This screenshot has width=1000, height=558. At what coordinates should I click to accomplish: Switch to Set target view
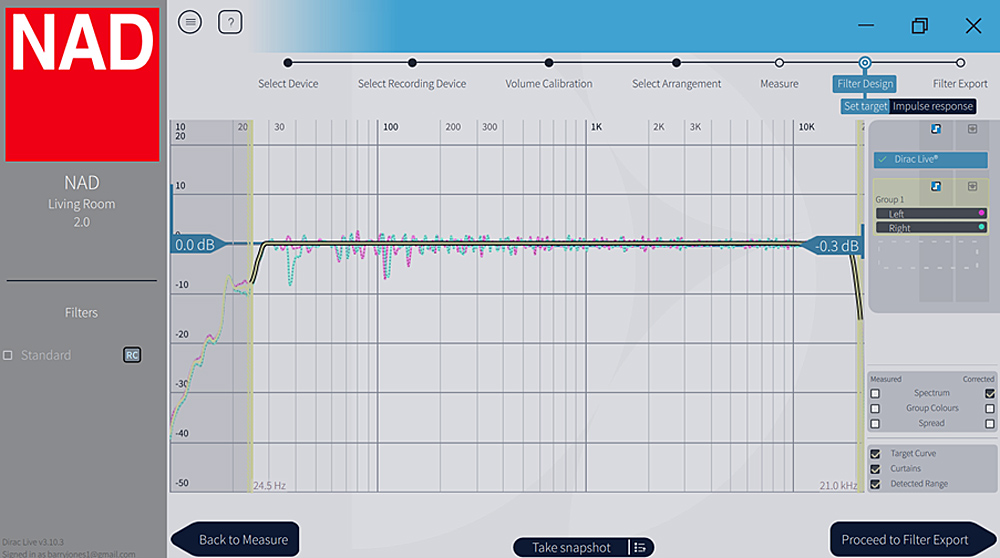(865, 106)
